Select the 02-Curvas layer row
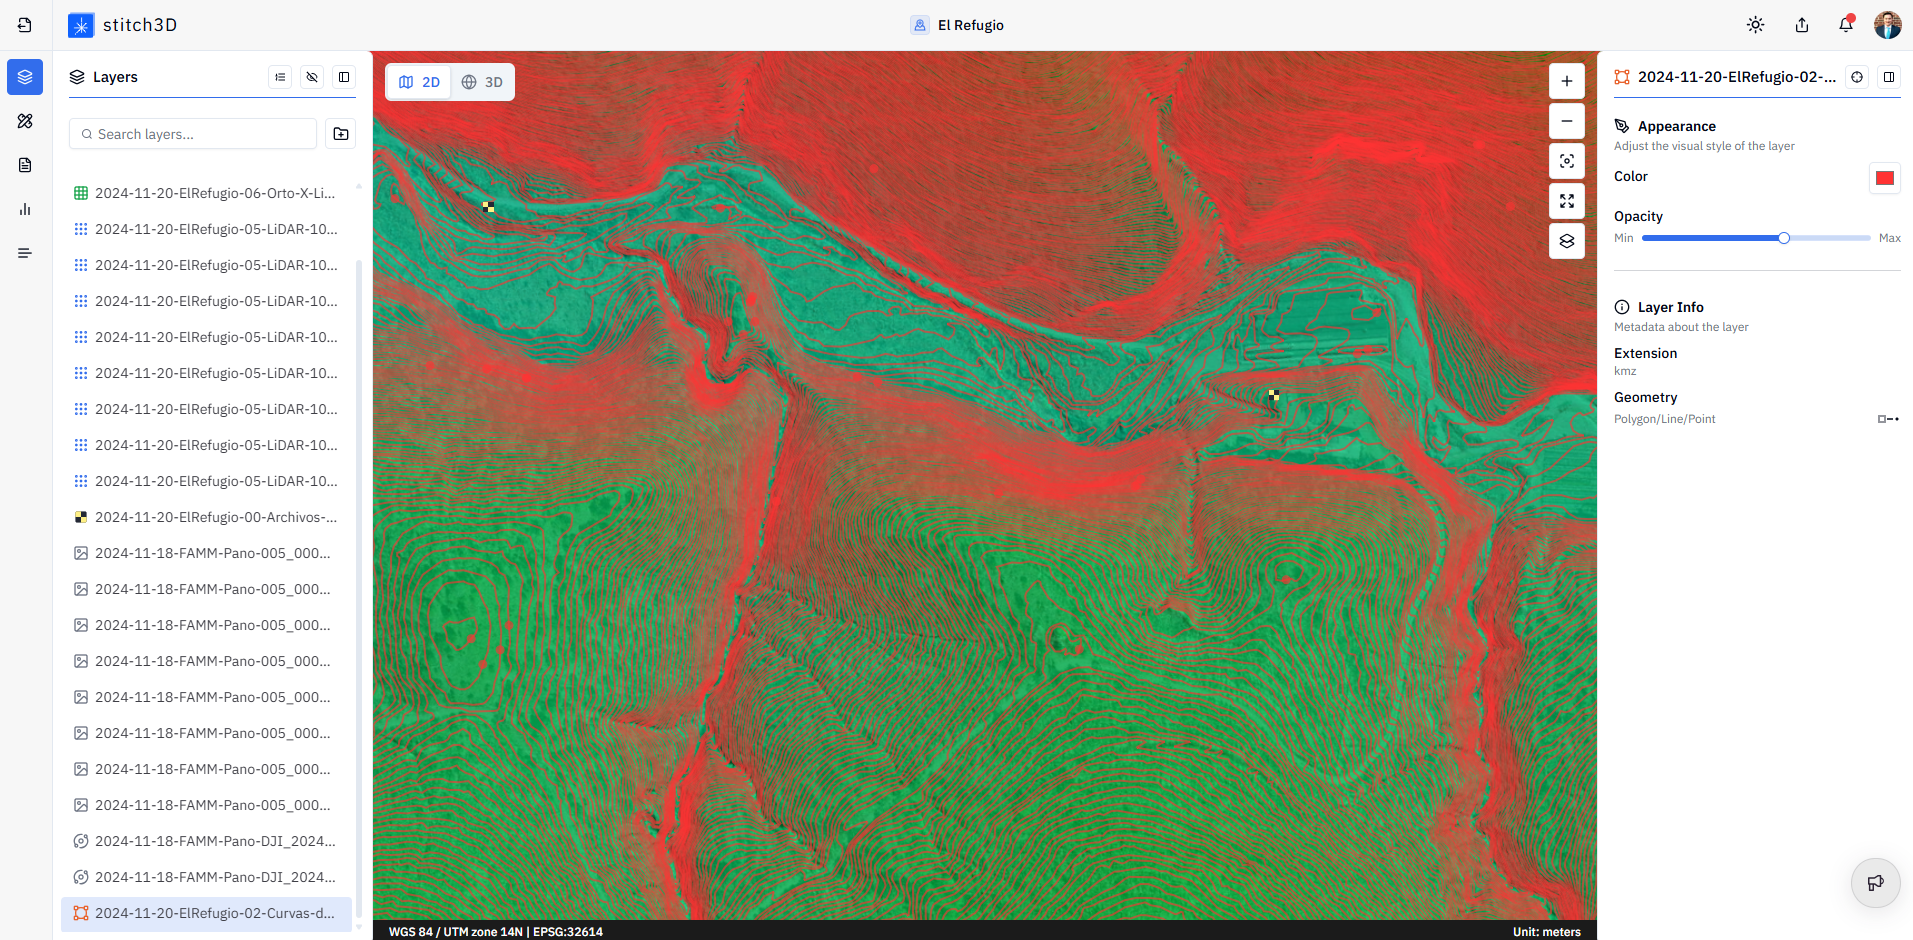This screenshot has width=1913, height=940. (x=206, y=913)
